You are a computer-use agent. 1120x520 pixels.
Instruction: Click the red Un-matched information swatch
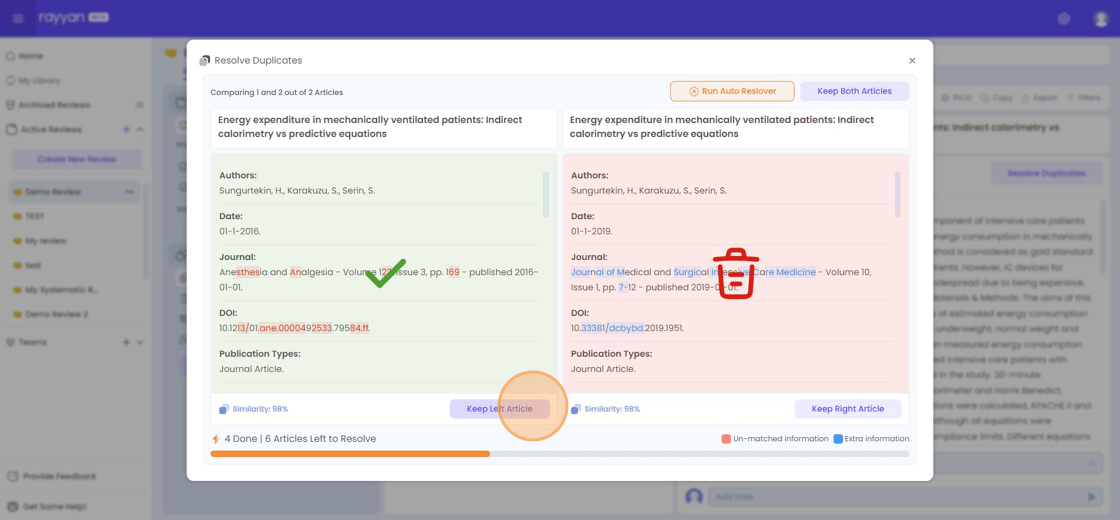pyautogui.click(x=726, y=439)
